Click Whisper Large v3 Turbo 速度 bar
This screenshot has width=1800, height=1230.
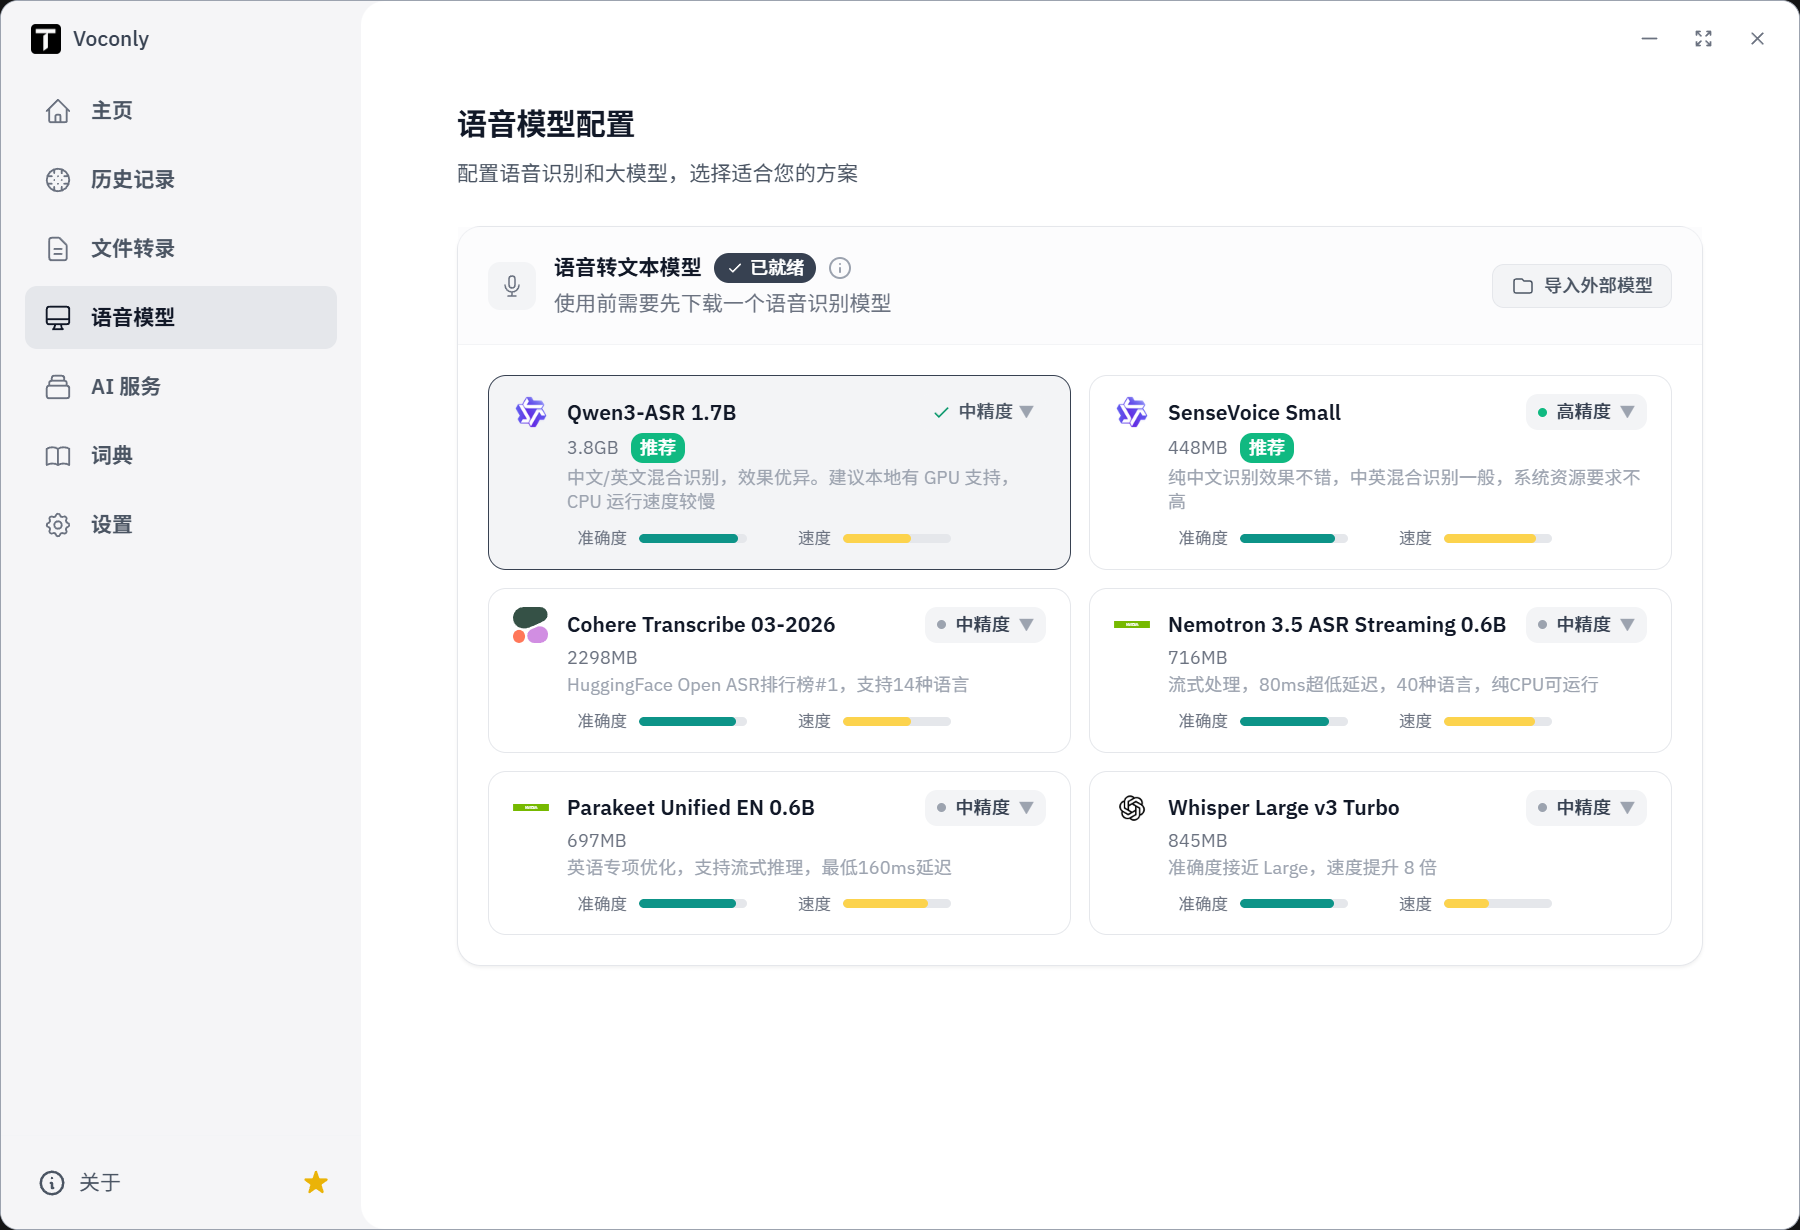(x=1498, y=904)
